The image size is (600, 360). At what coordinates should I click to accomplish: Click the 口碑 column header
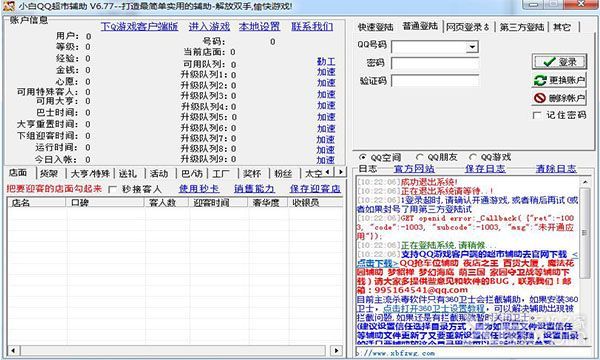106,203
